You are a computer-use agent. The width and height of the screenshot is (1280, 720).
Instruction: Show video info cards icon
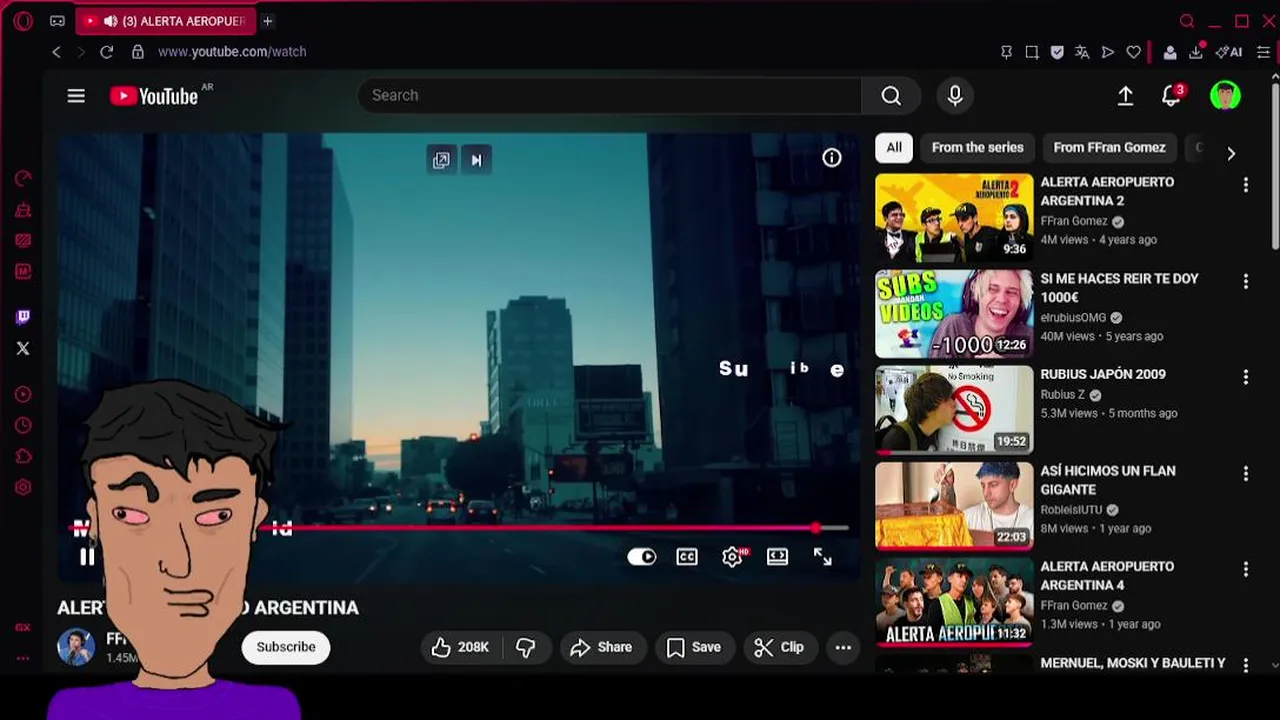pos(832,158)
